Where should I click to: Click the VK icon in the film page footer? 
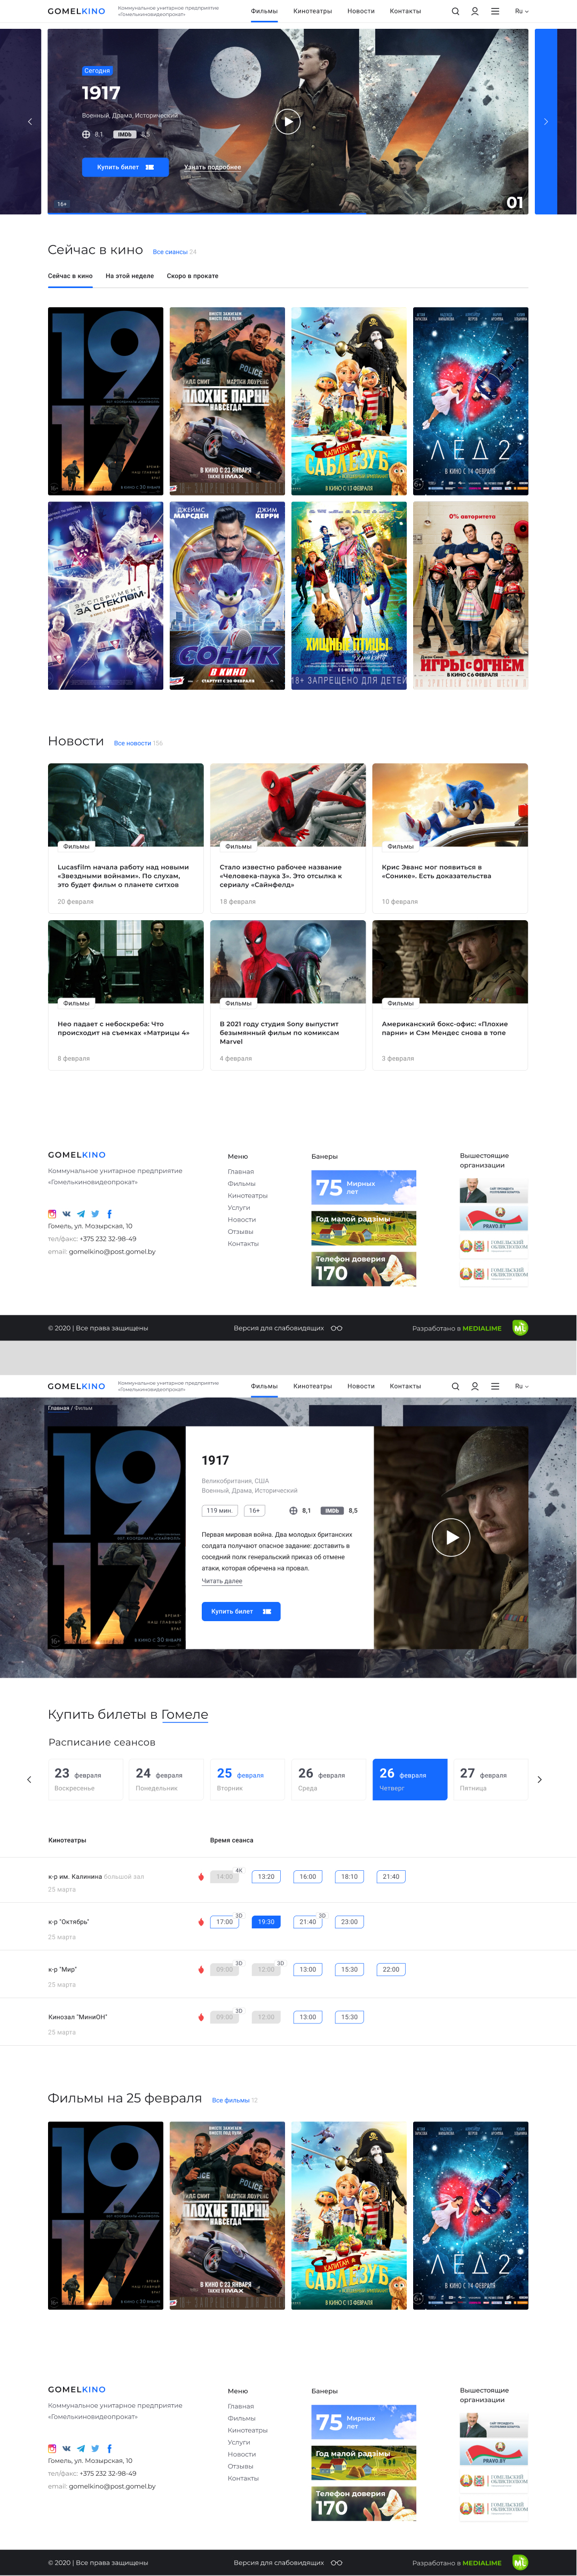pos(66,2448)
